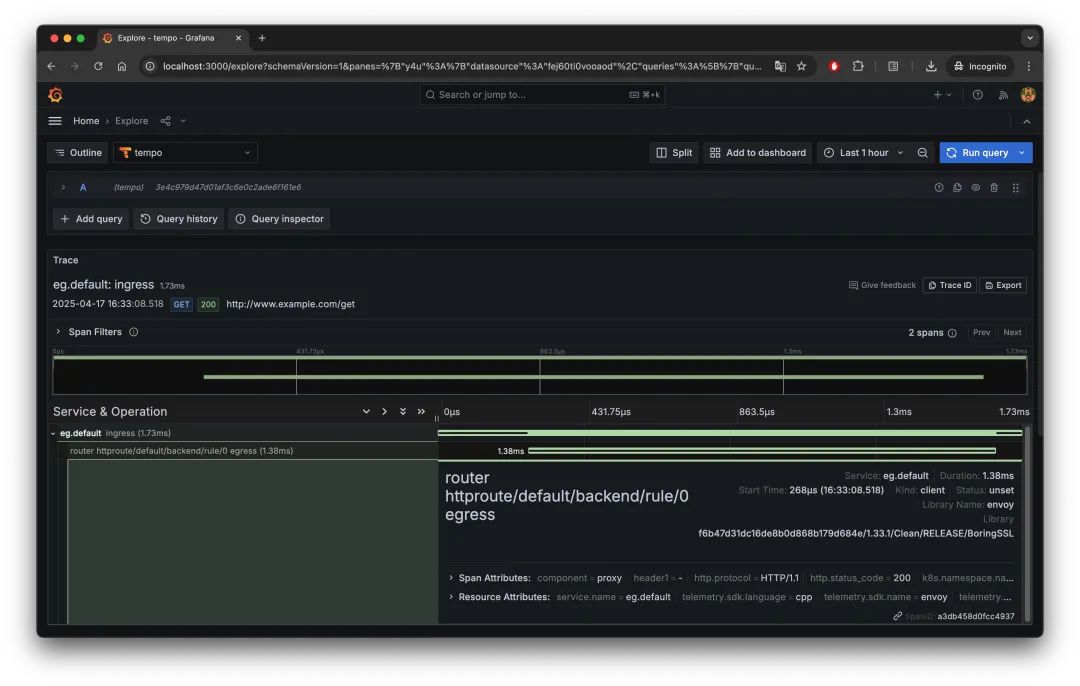Viewport: 1080px width, 686px height.
Task: Click http://www.example.com/get URL text
Action: [291, 304]
